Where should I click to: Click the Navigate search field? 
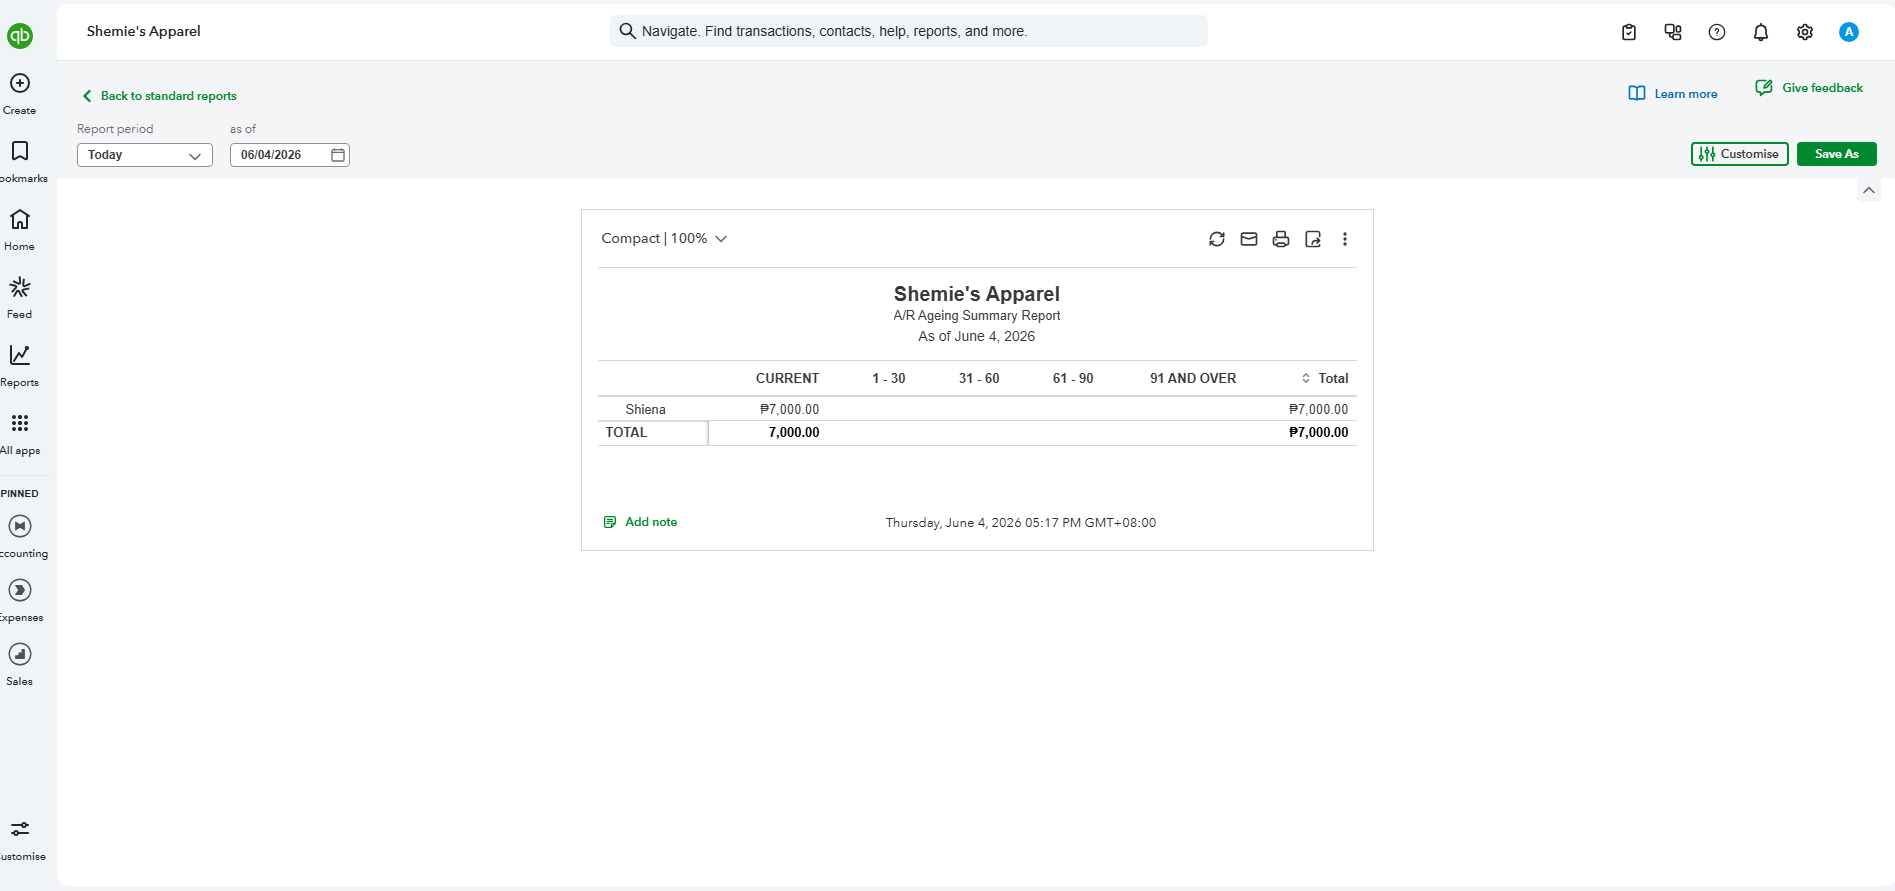[x=909, y=31]
